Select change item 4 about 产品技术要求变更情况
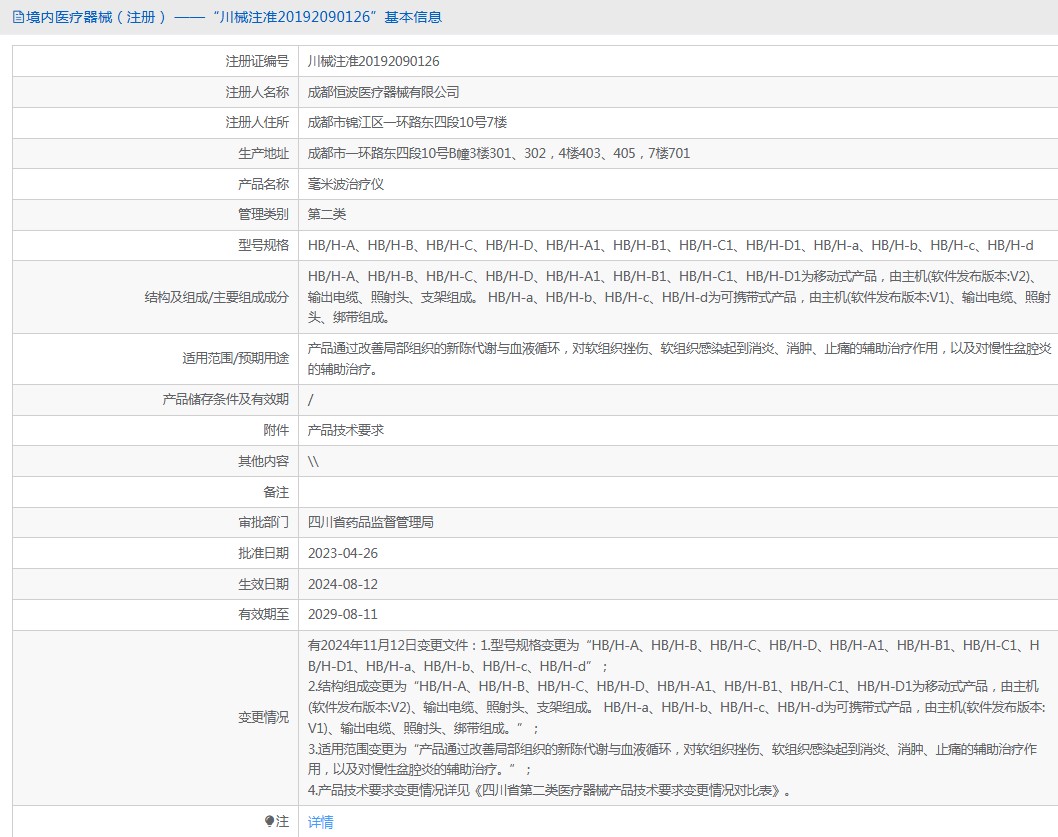Screen dimensions: 1058x837 (549, 790)
